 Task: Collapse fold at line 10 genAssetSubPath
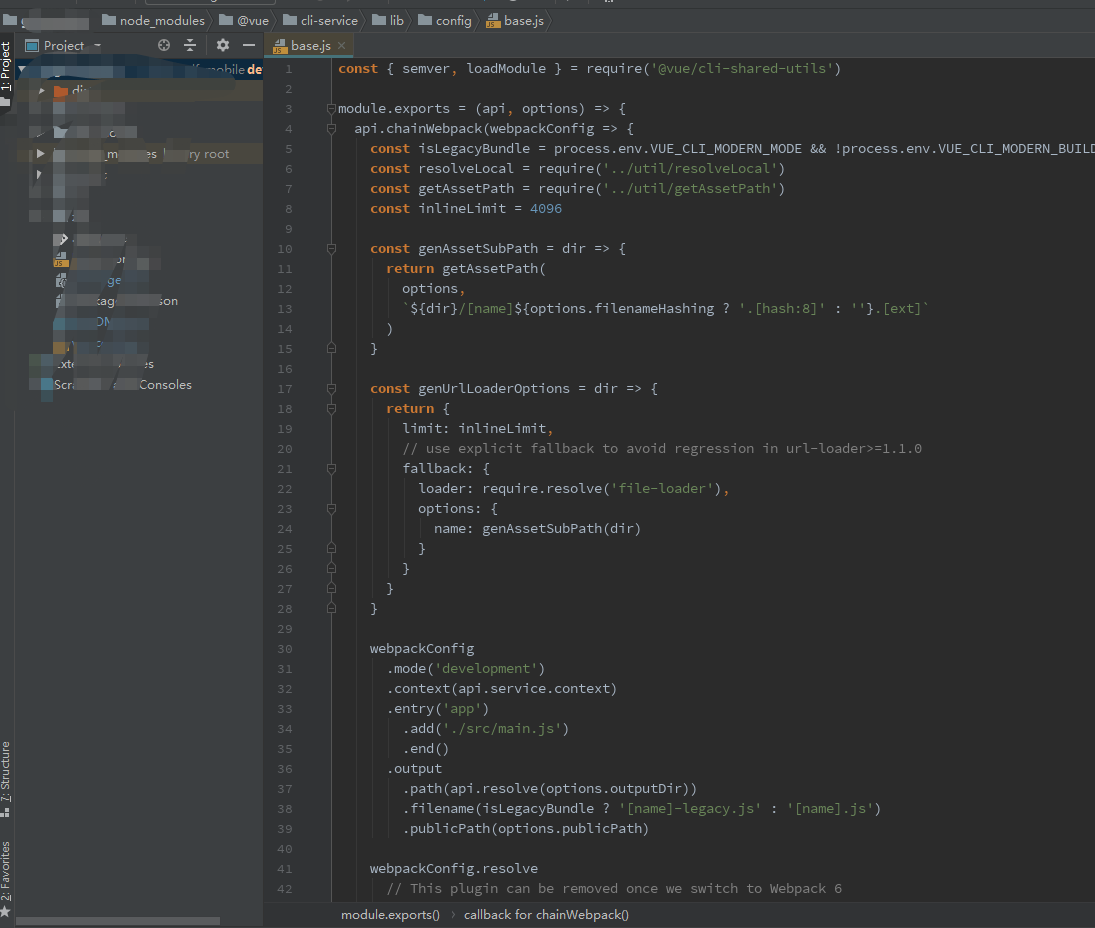pyautogui.click(x=332, y=249)
